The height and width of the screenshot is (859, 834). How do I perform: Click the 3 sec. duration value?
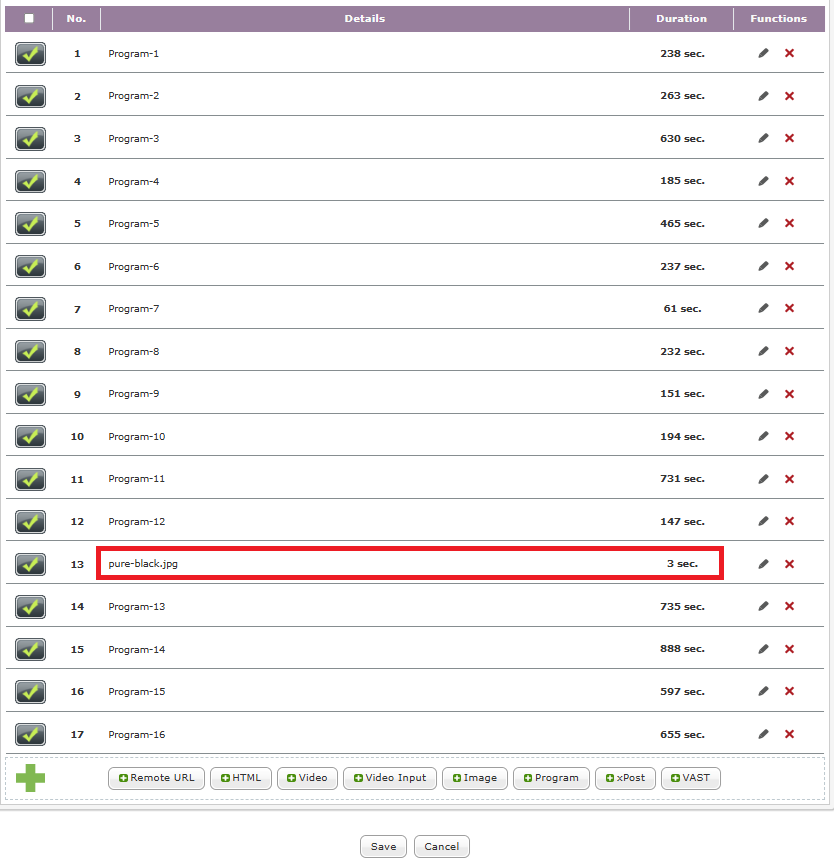[x=682, y=564]
